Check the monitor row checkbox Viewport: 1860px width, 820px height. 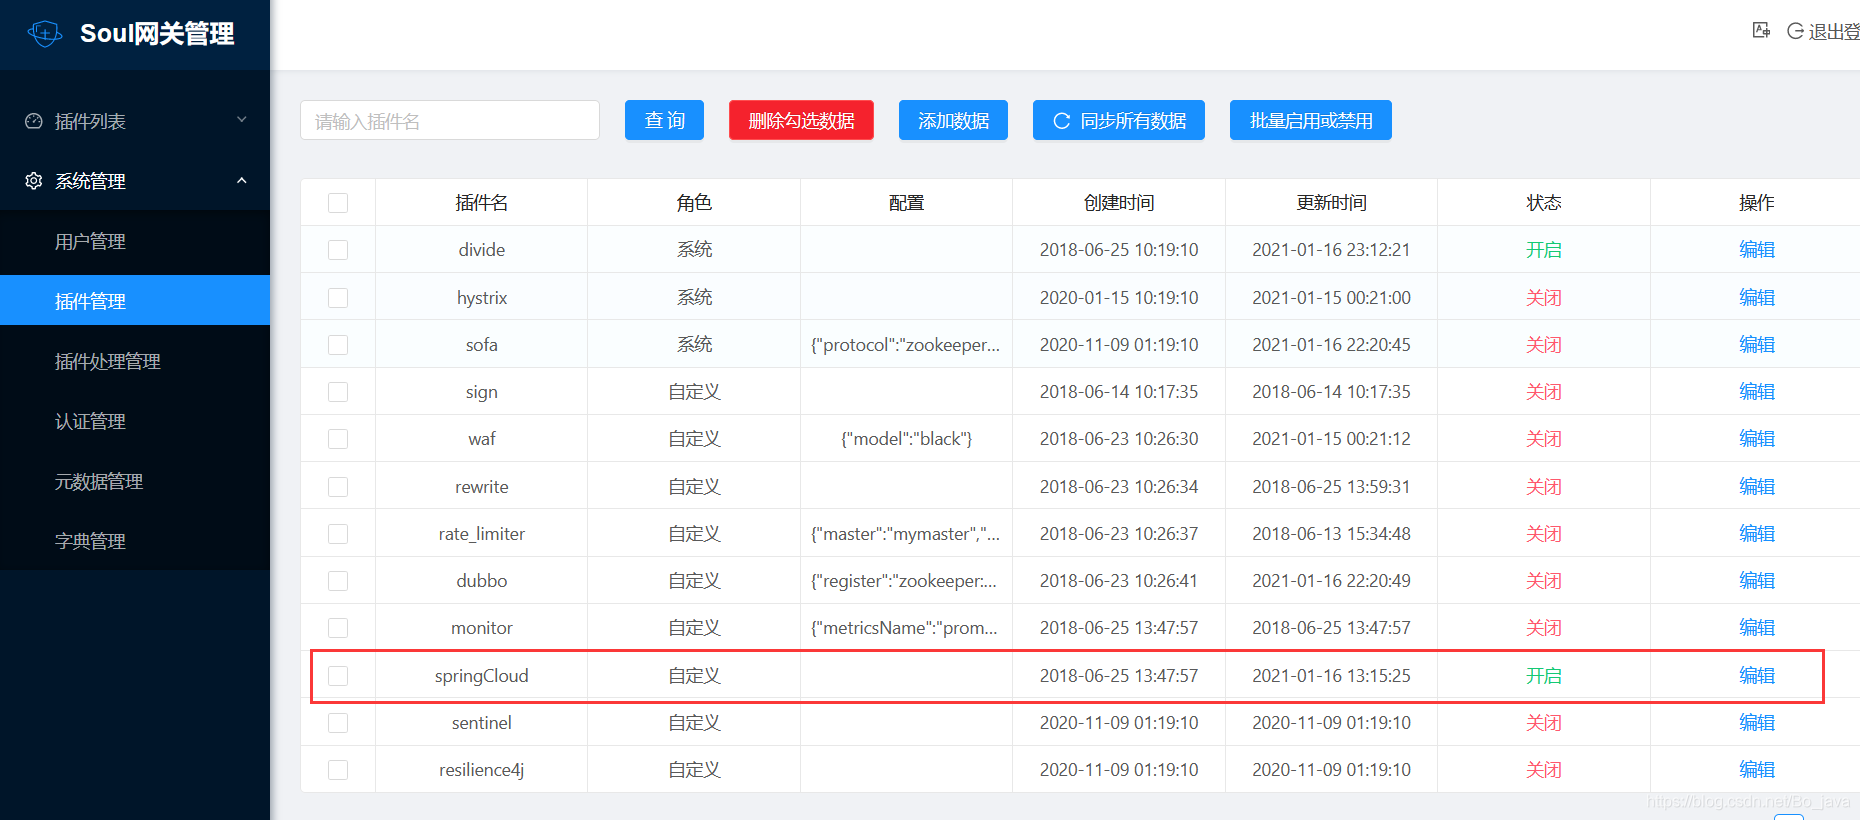(338, 628)
